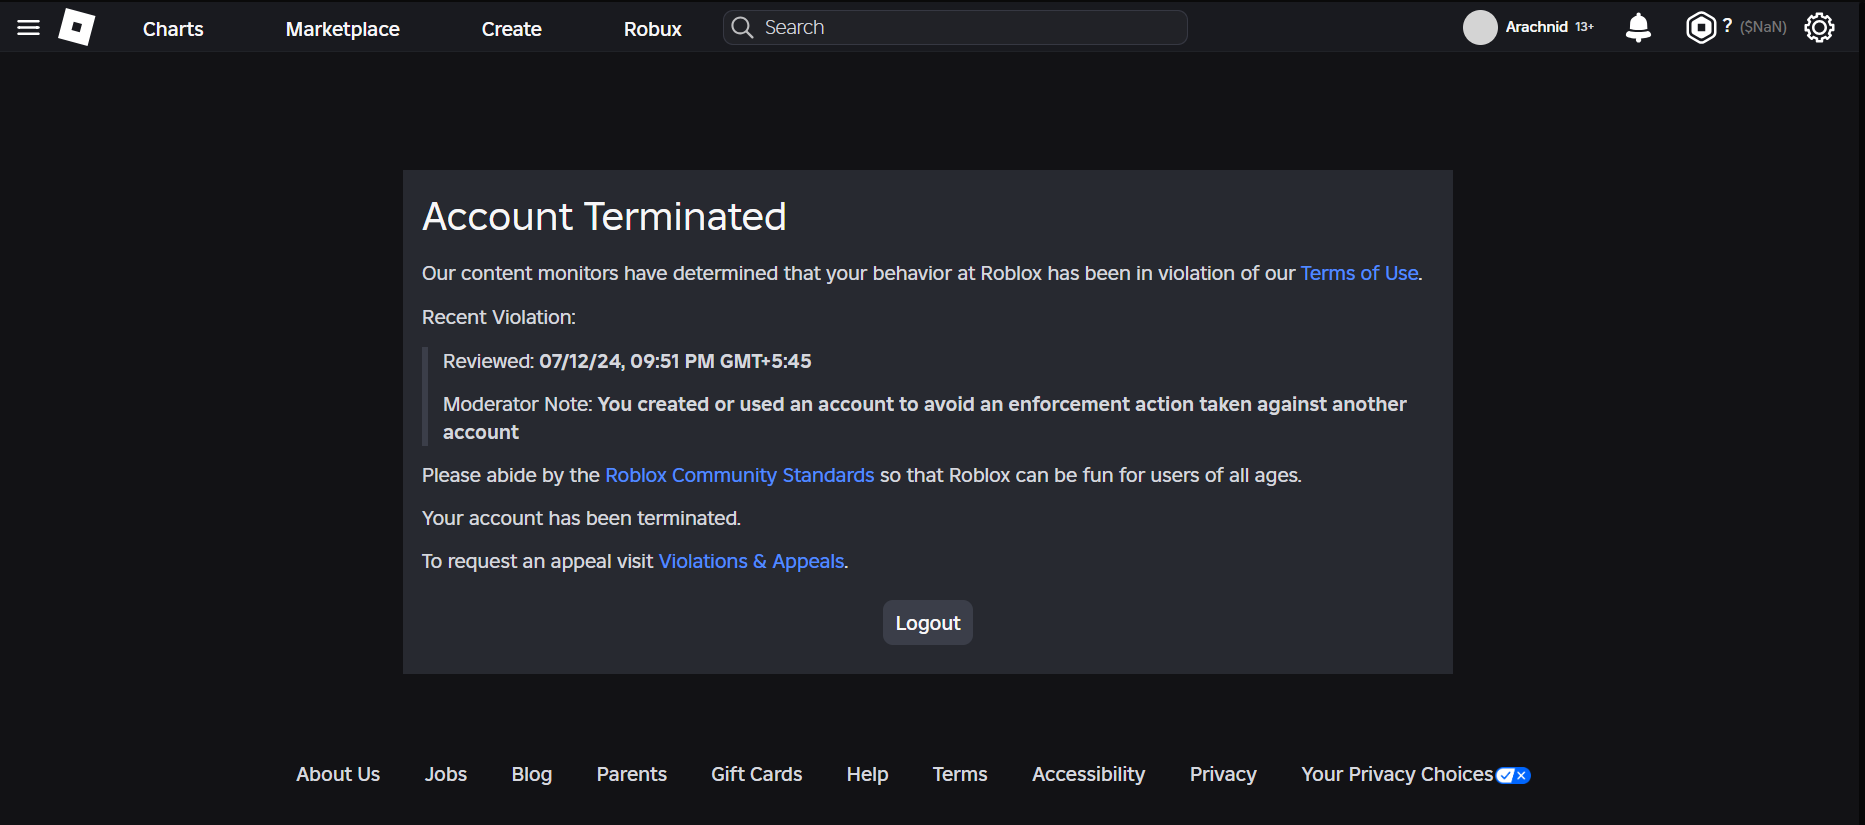Click the privacy choices toggle icon
This screenshot has height=825, width=1865.
click(x=1513, y=775)
